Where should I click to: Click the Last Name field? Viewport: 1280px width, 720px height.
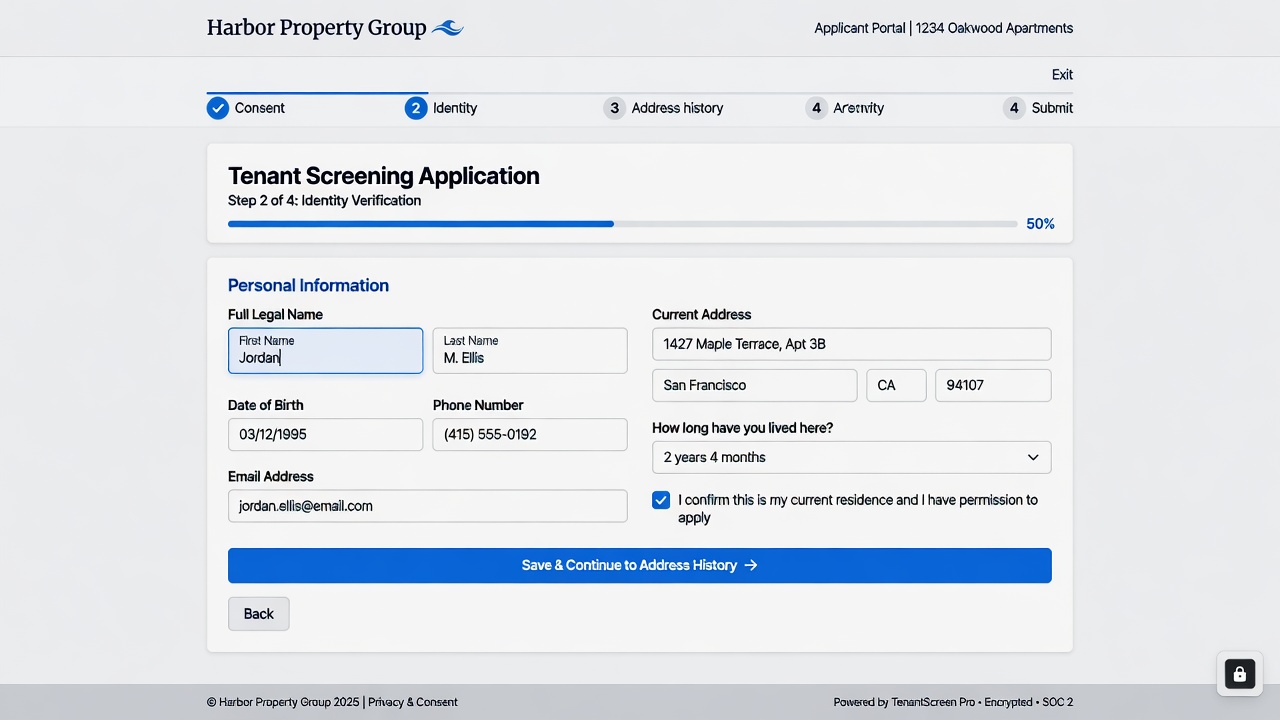[x=530, y=351]
